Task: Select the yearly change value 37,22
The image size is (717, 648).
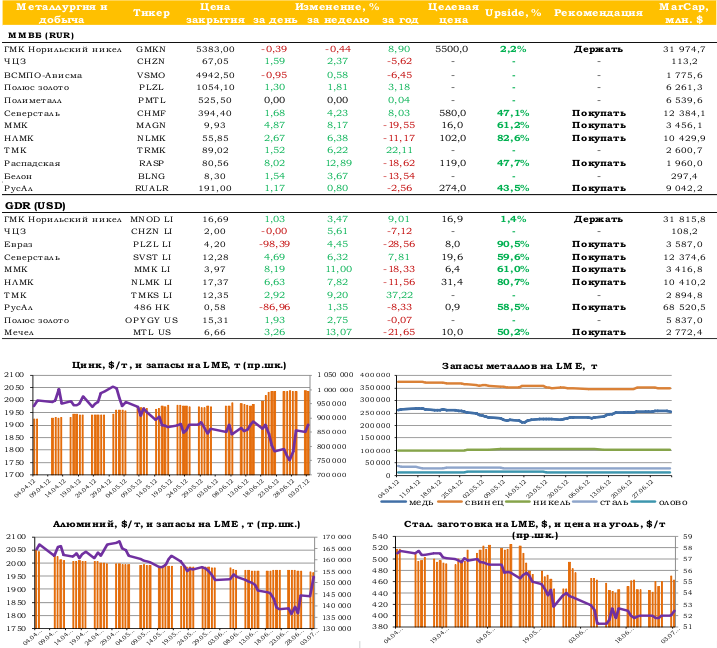Action: (x=399, y=295)
